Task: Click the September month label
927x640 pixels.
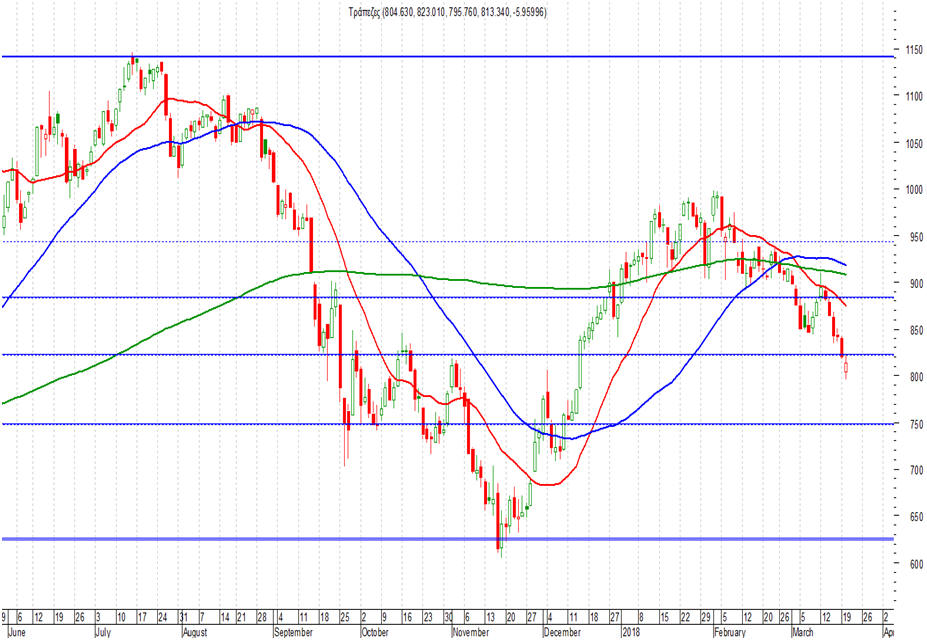Action: (293, 632)
